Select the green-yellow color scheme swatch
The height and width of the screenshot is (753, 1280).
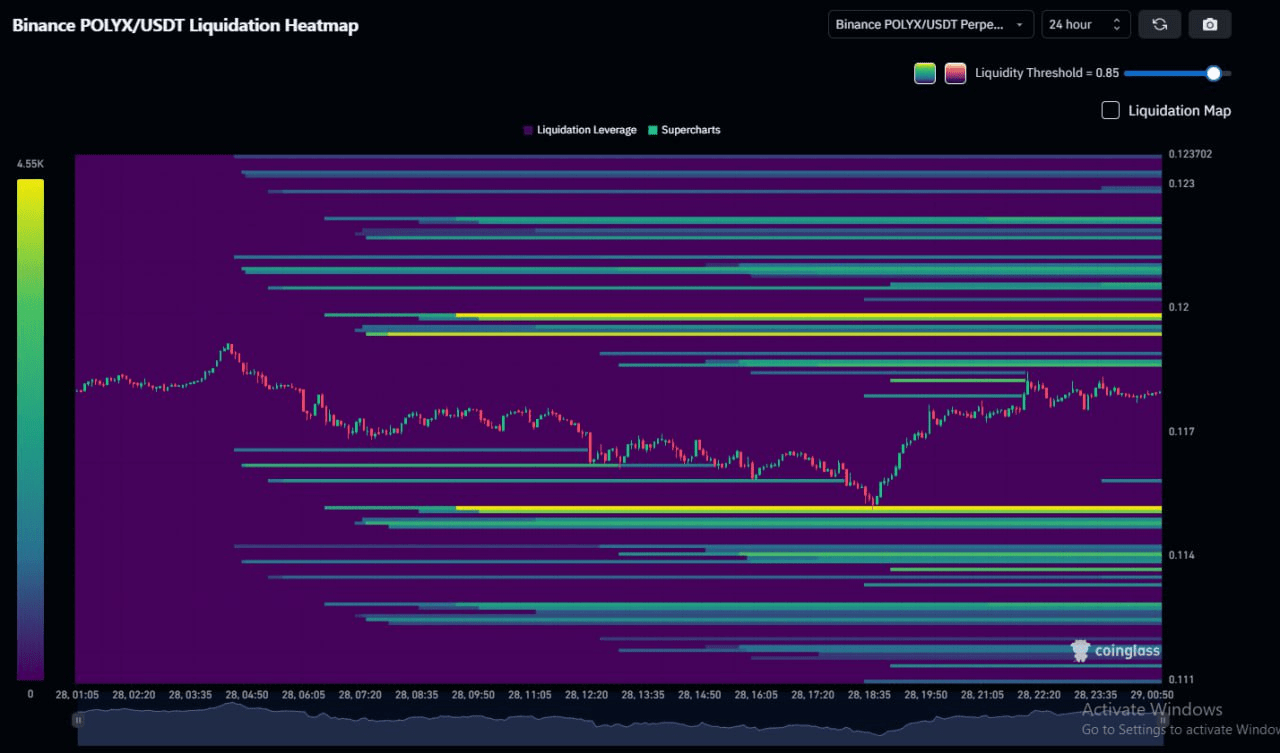click(925, 73)
